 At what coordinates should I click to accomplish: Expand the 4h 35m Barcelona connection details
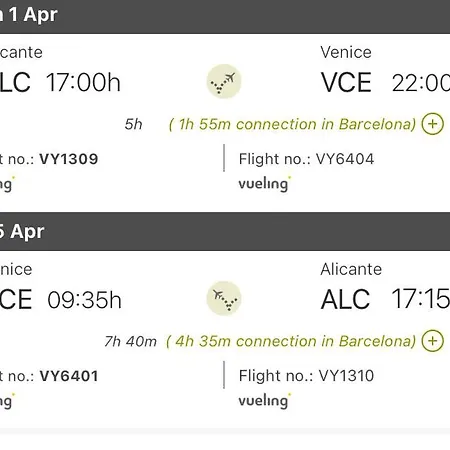pos(432,341)
